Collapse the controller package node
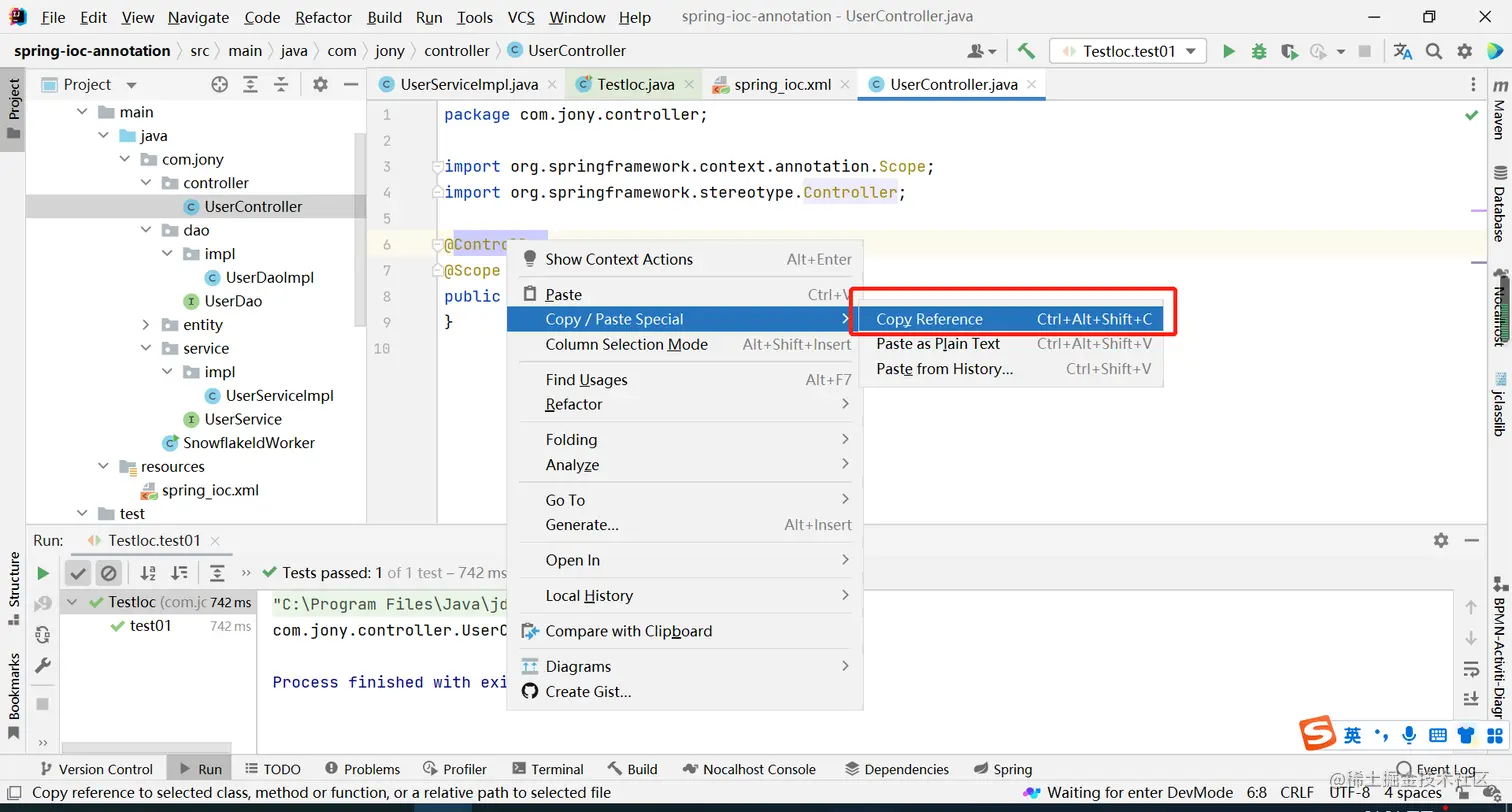 (x=146, y=183)
